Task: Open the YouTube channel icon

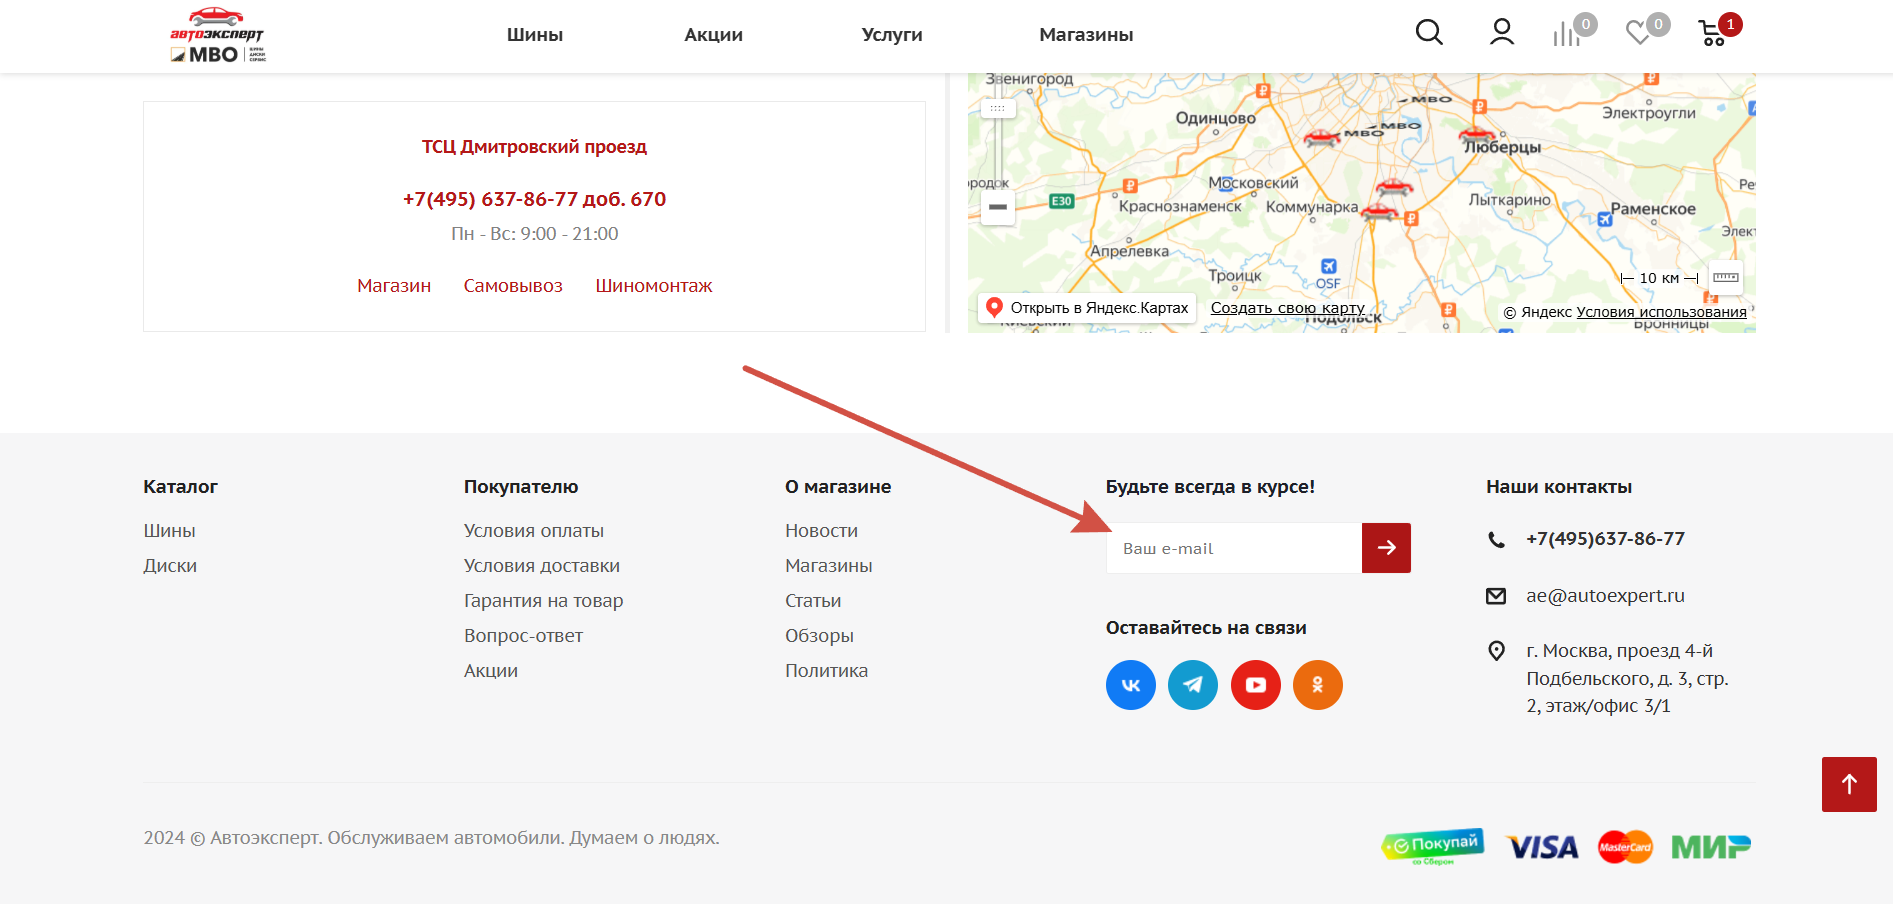Action: [x=1256, y=685]
